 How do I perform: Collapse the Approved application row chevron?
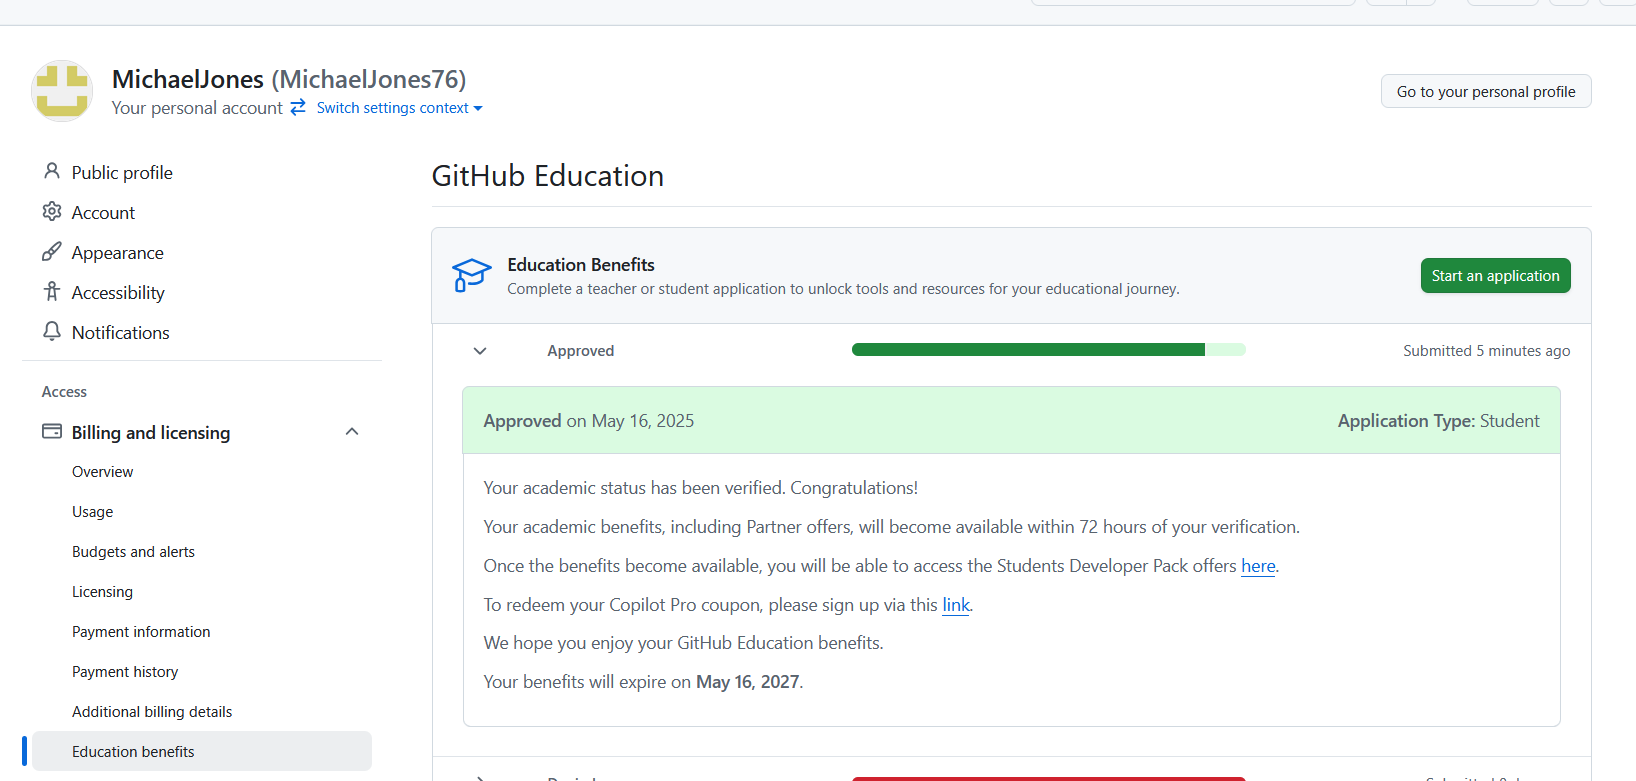(x=480, y=351)
